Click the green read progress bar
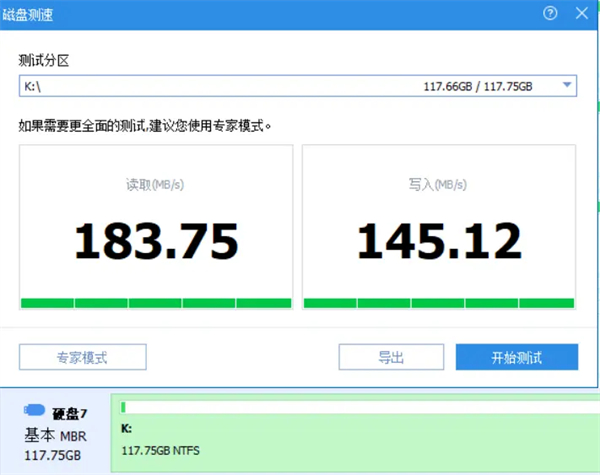The width and height of the screenshot is (600, 475). [156, 303]
